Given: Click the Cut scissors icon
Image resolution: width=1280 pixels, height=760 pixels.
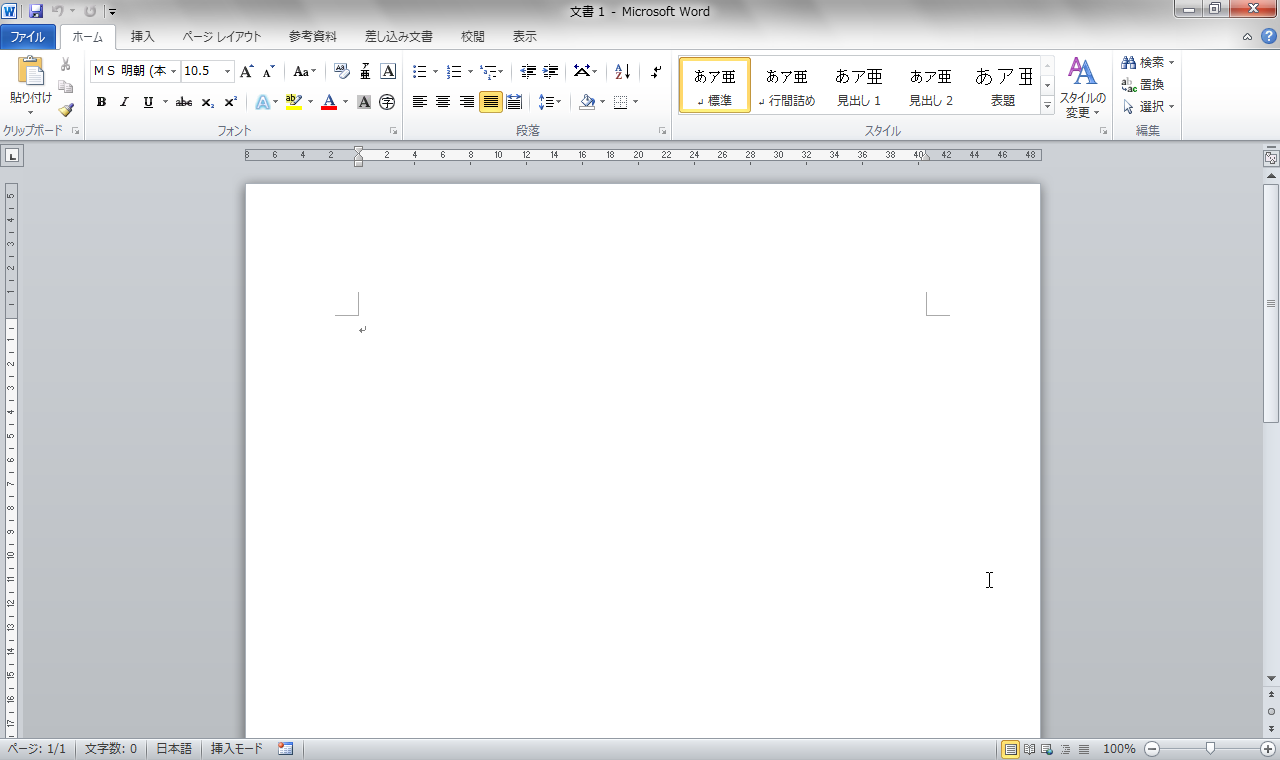Looking at the screenshot, I should tap(66, 64).
